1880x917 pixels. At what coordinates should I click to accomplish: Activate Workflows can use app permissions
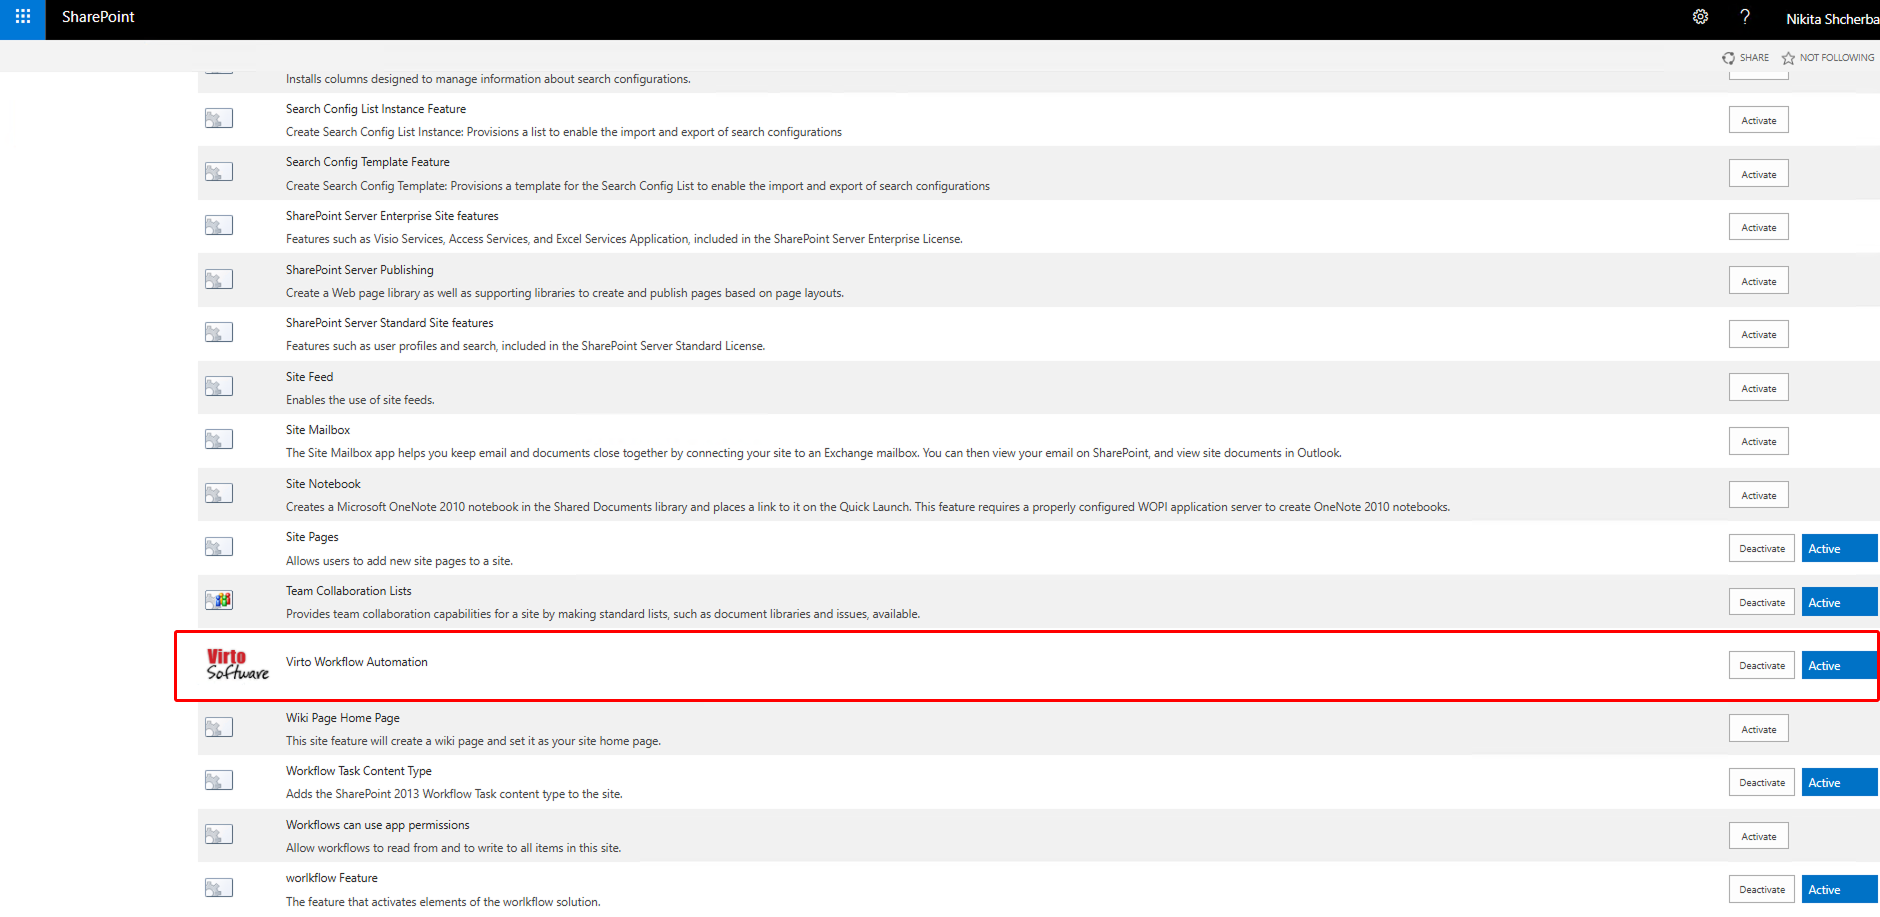(x=1758, y=835)
